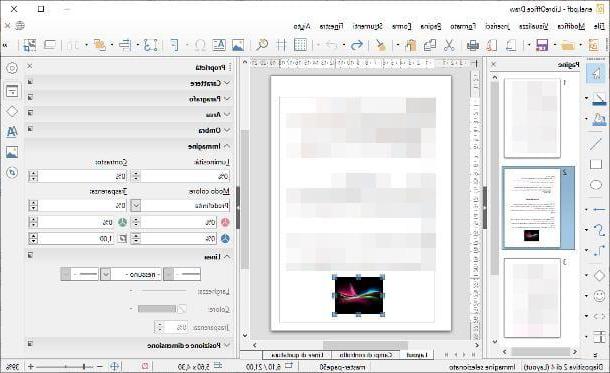This screenshot has width=610, height=373.
Task: Click Fit Page icon in the status bar
Action: (x=114, y=366)
